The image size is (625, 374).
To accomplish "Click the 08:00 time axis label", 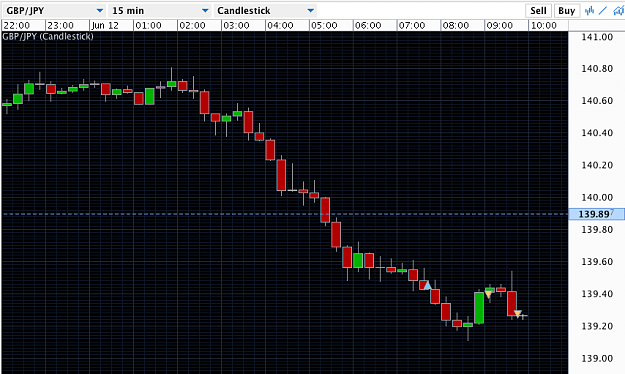I will 456,26.
